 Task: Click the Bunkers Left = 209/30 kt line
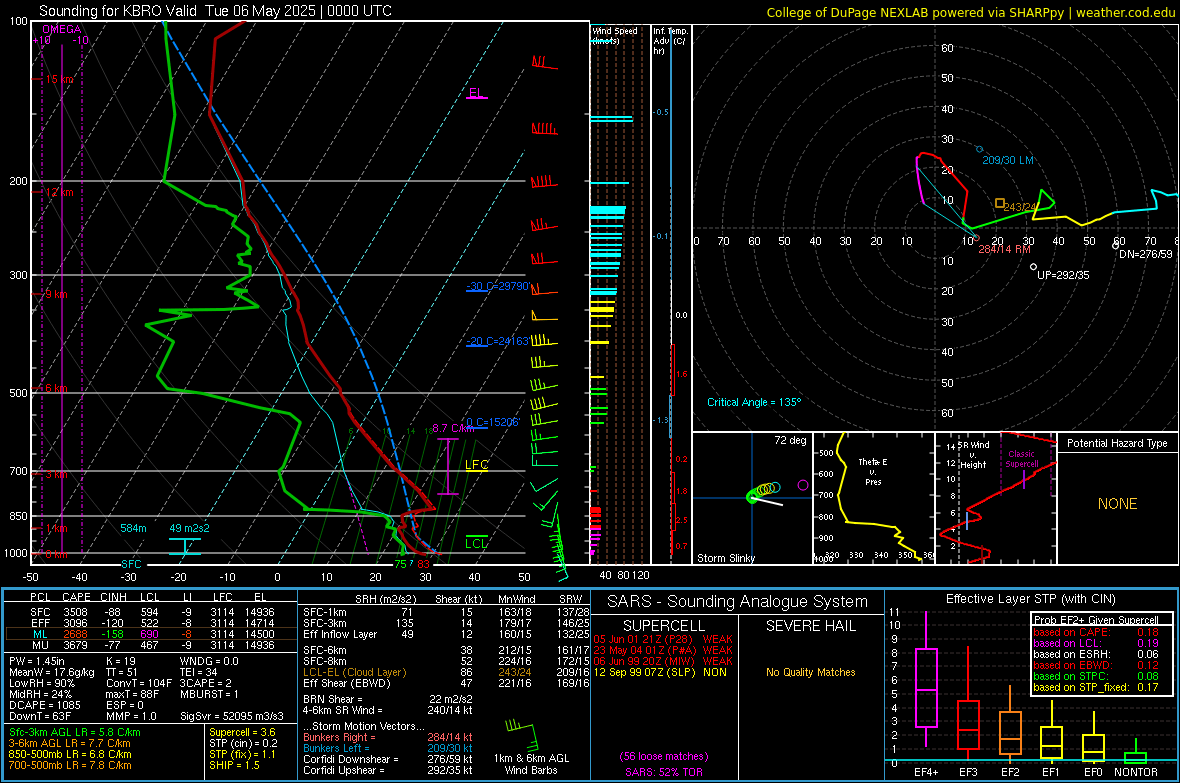[388, 748]
